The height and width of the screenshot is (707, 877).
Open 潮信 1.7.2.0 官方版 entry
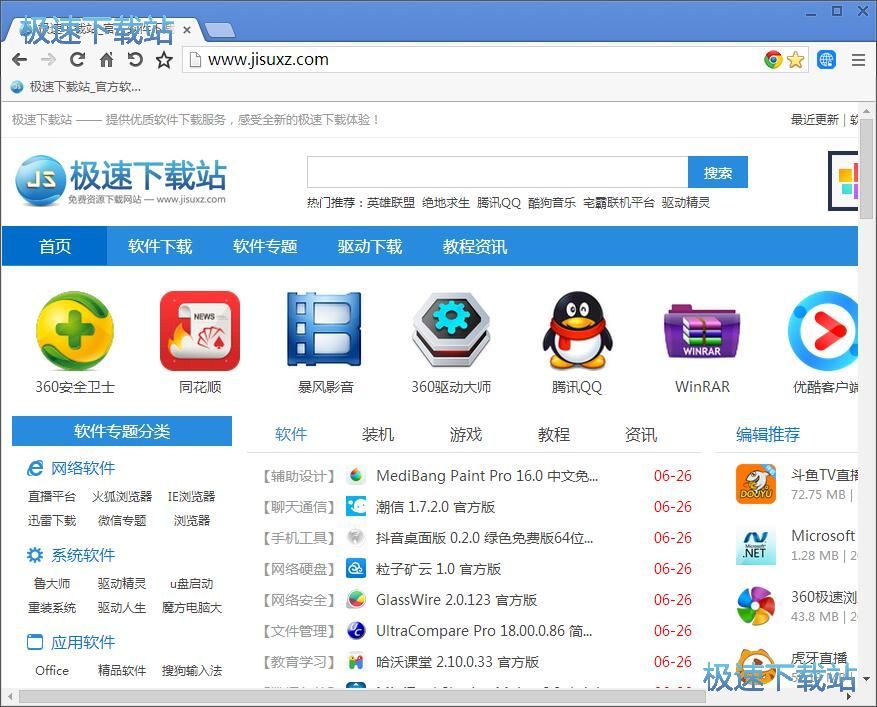tap(436, 507)
